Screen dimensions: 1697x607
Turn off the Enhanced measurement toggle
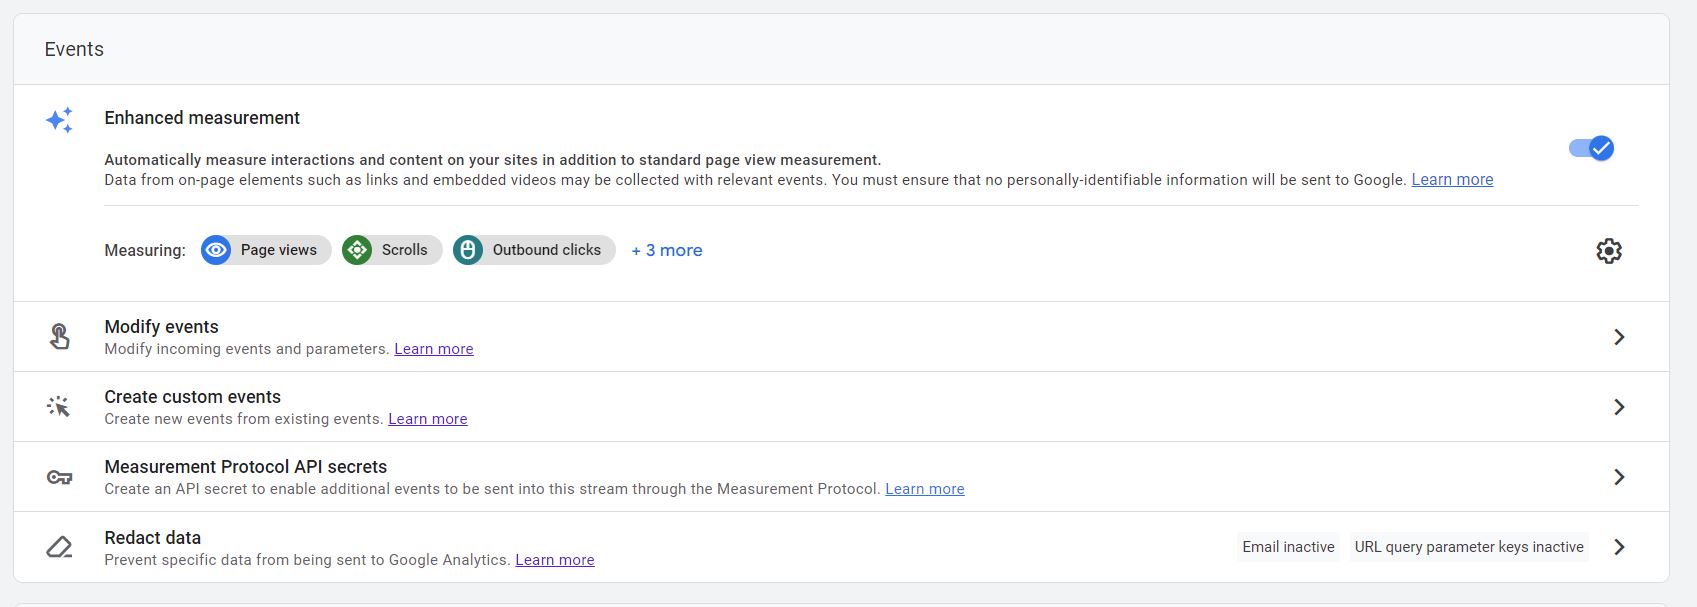[x=1591, y=148]
